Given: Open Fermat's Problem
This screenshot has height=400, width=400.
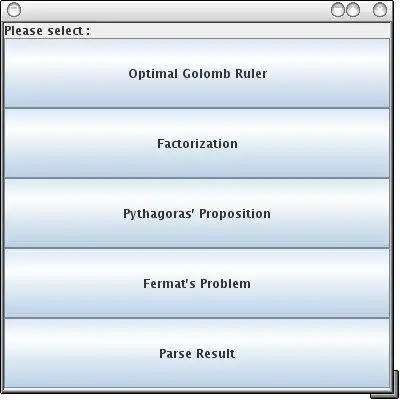Looking at the screenshot, I should click(197, 283).
